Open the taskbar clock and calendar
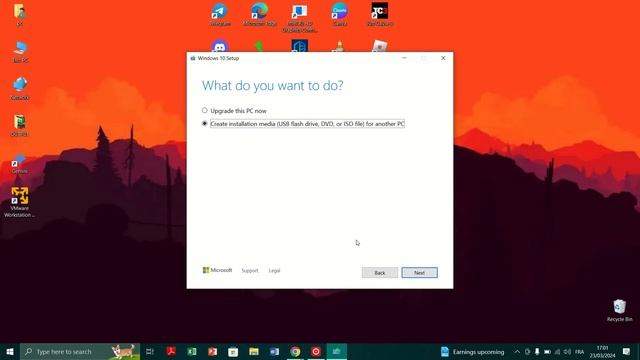The height and width of the screenshot is (360, 640). [602, 351]
